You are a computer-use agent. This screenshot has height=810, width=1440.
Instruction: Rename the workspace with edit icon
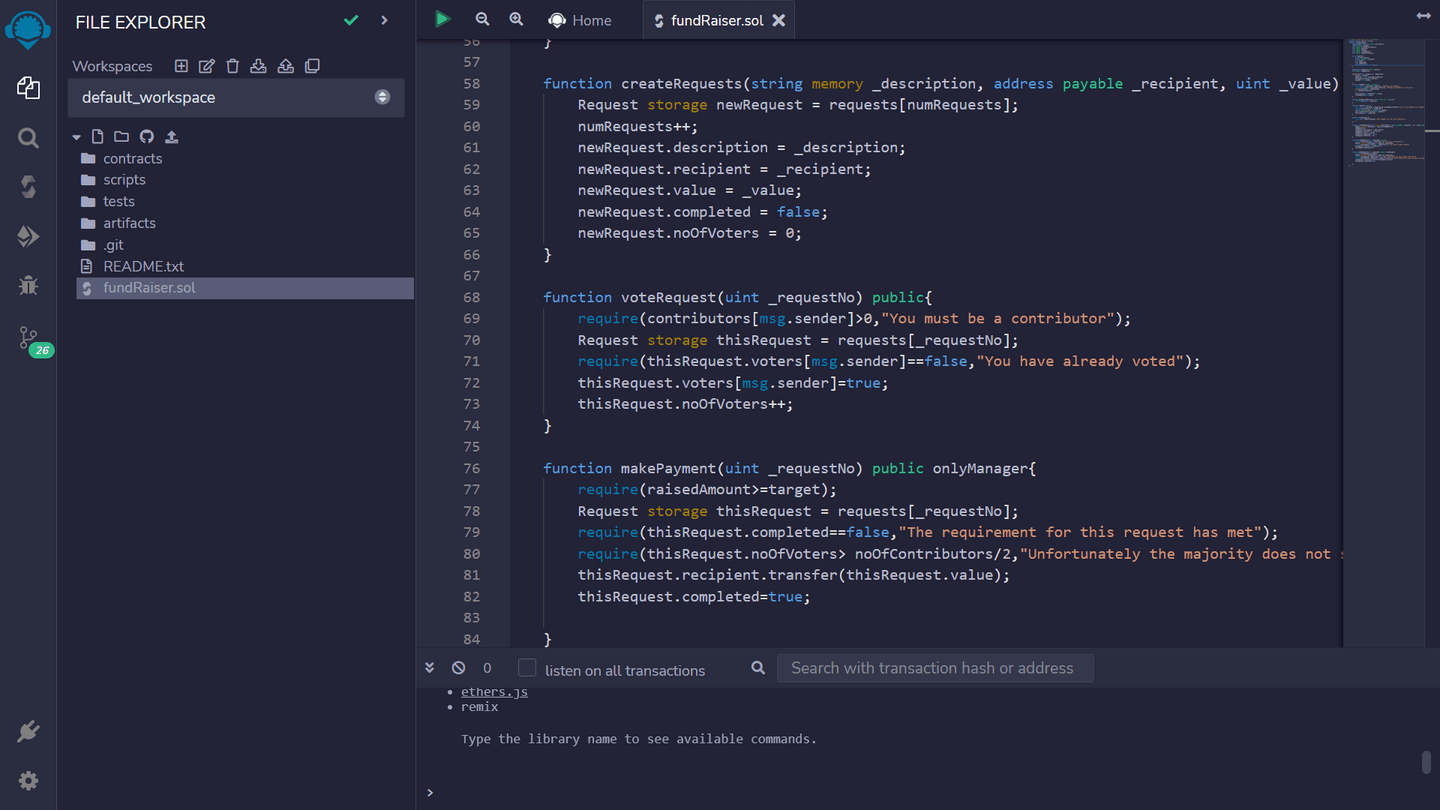[x=207, y=66]
